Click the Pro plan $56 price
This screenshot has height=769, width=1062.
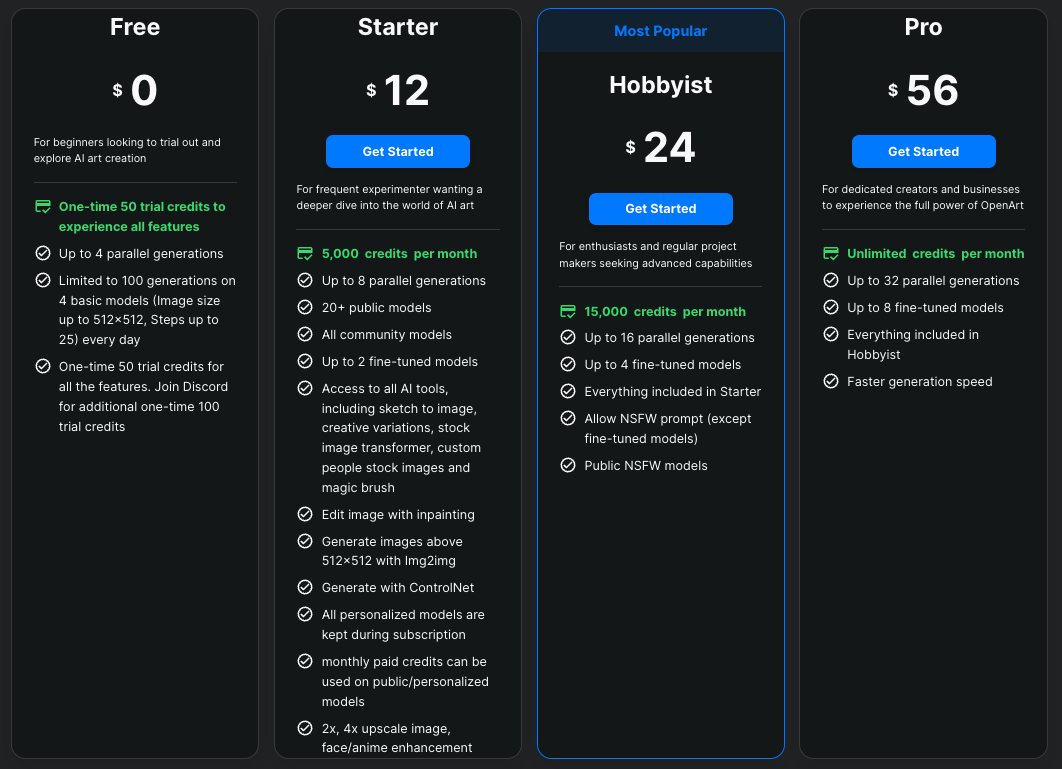[923, 91]
